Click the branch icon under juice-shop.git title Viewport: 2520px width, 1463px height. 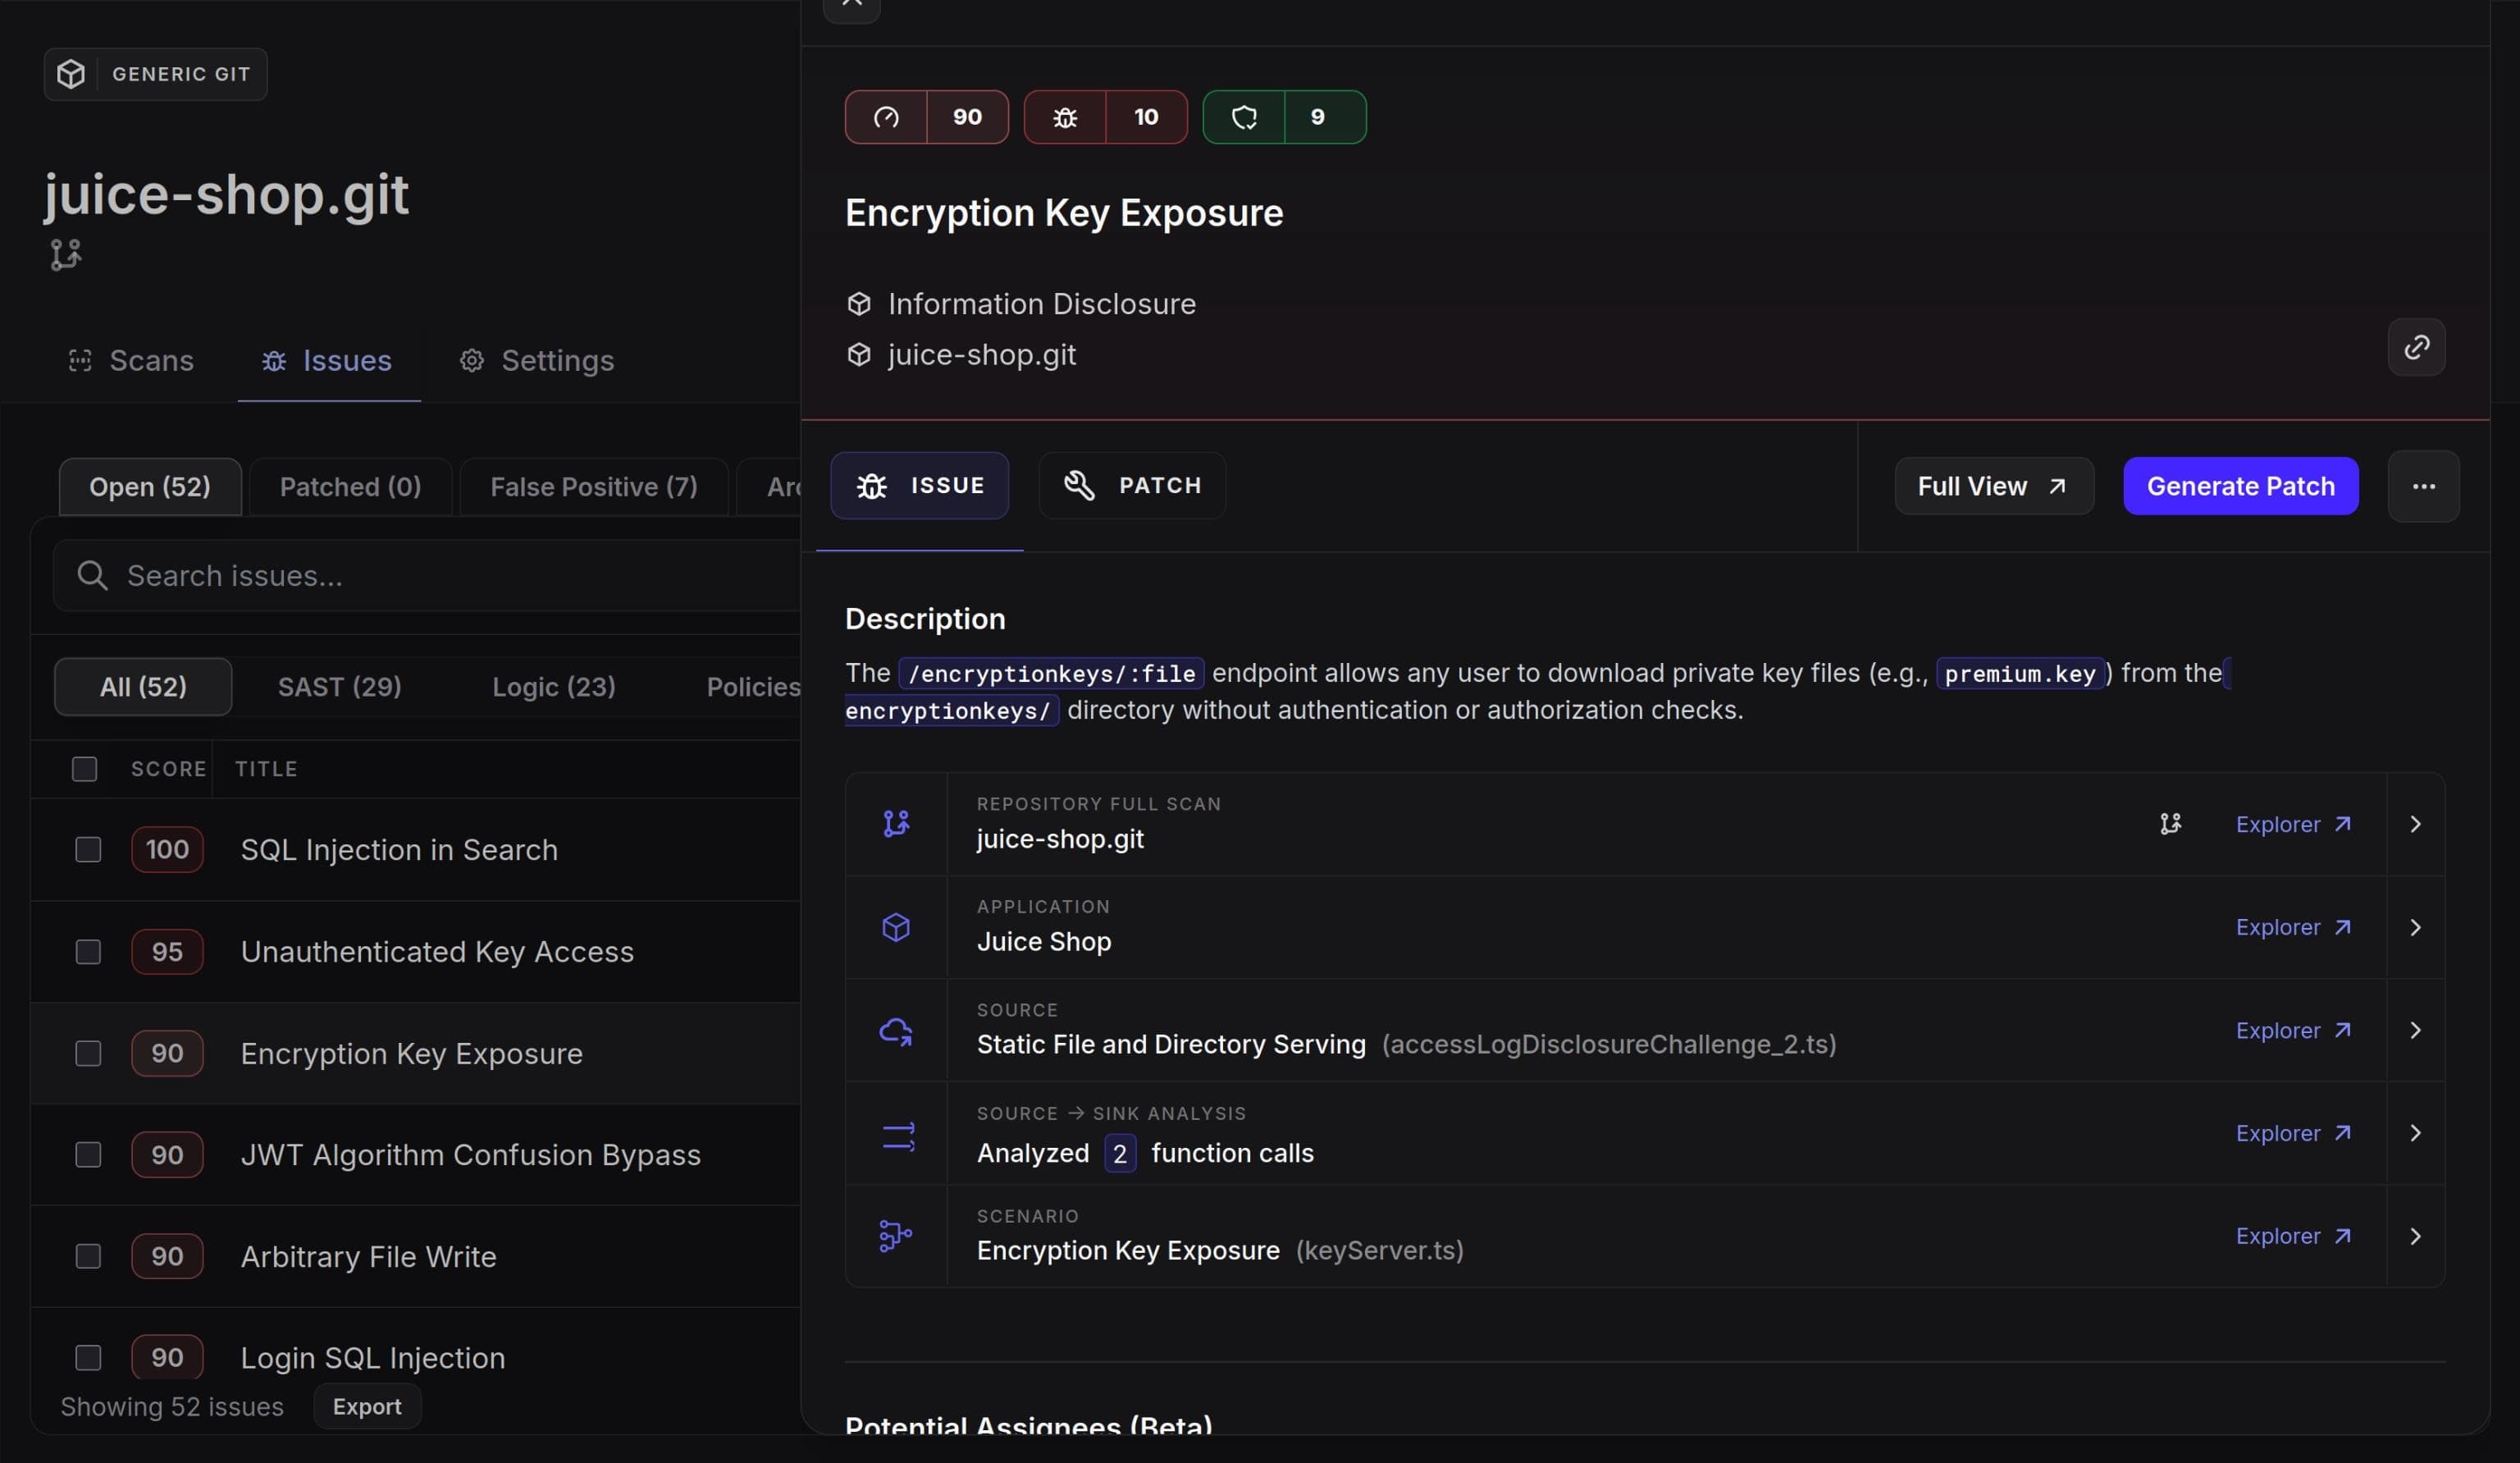pyautogui.click(x=66, y=254)
